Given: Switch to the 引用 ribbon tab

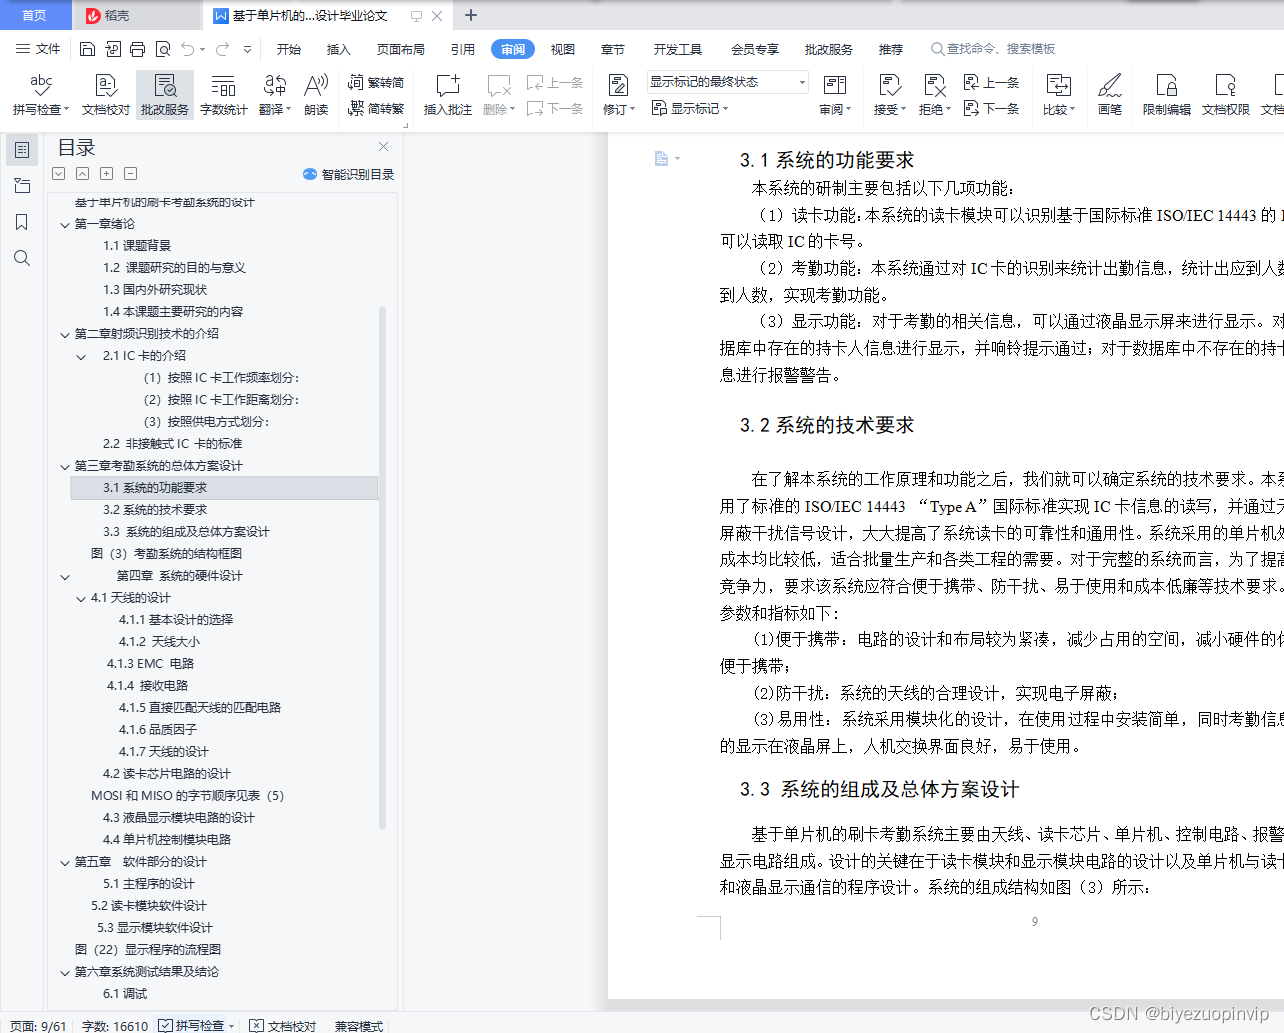Looking at the screenshot, I should pos(462,49).
